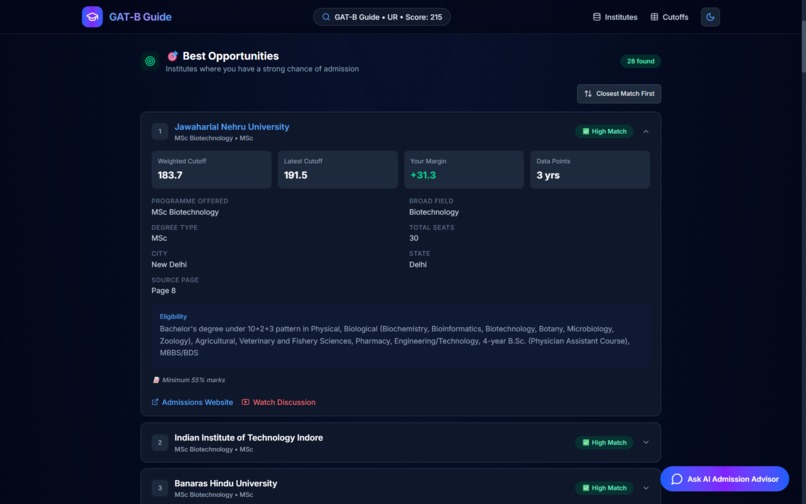Screen dimensions: 806x504
Task: Click Broad Field value Biotechnology
Action: coord(434,212)
